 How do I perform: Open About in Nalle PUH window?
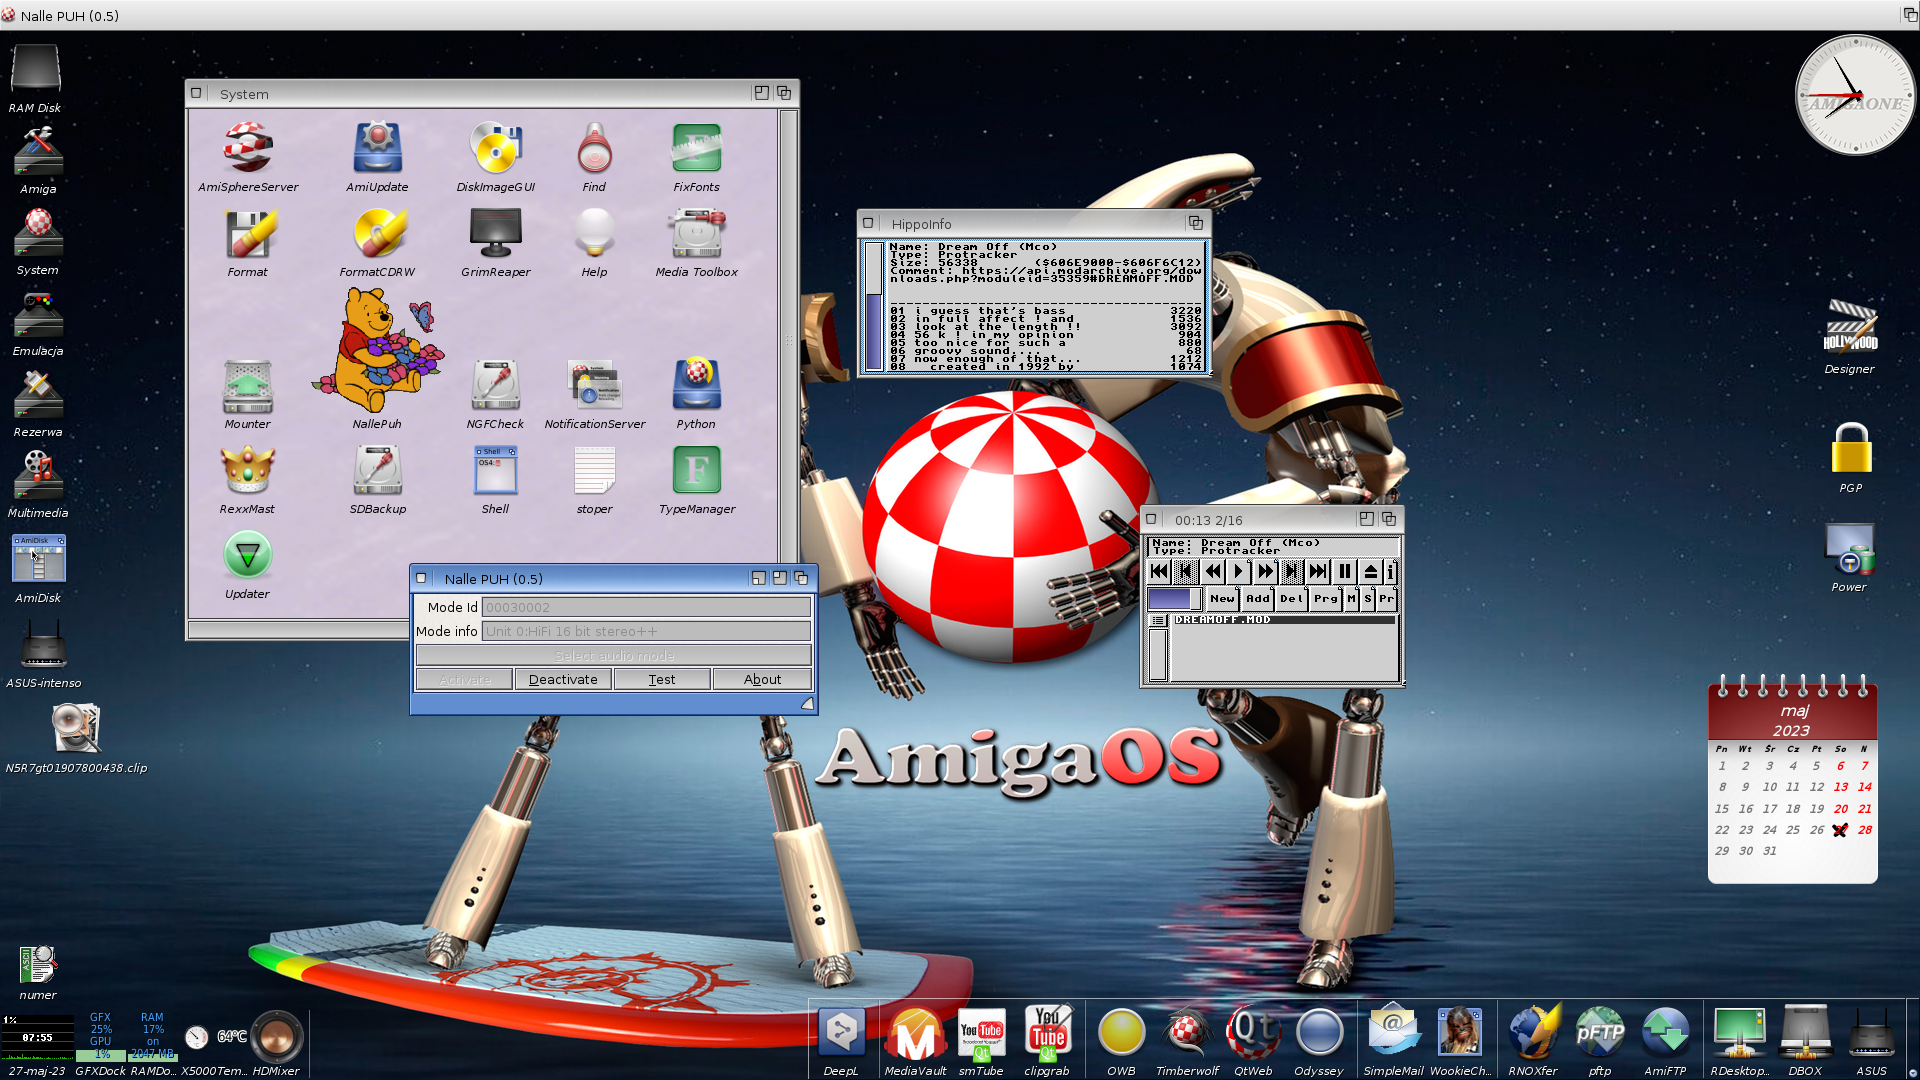[x=762, y=679]
